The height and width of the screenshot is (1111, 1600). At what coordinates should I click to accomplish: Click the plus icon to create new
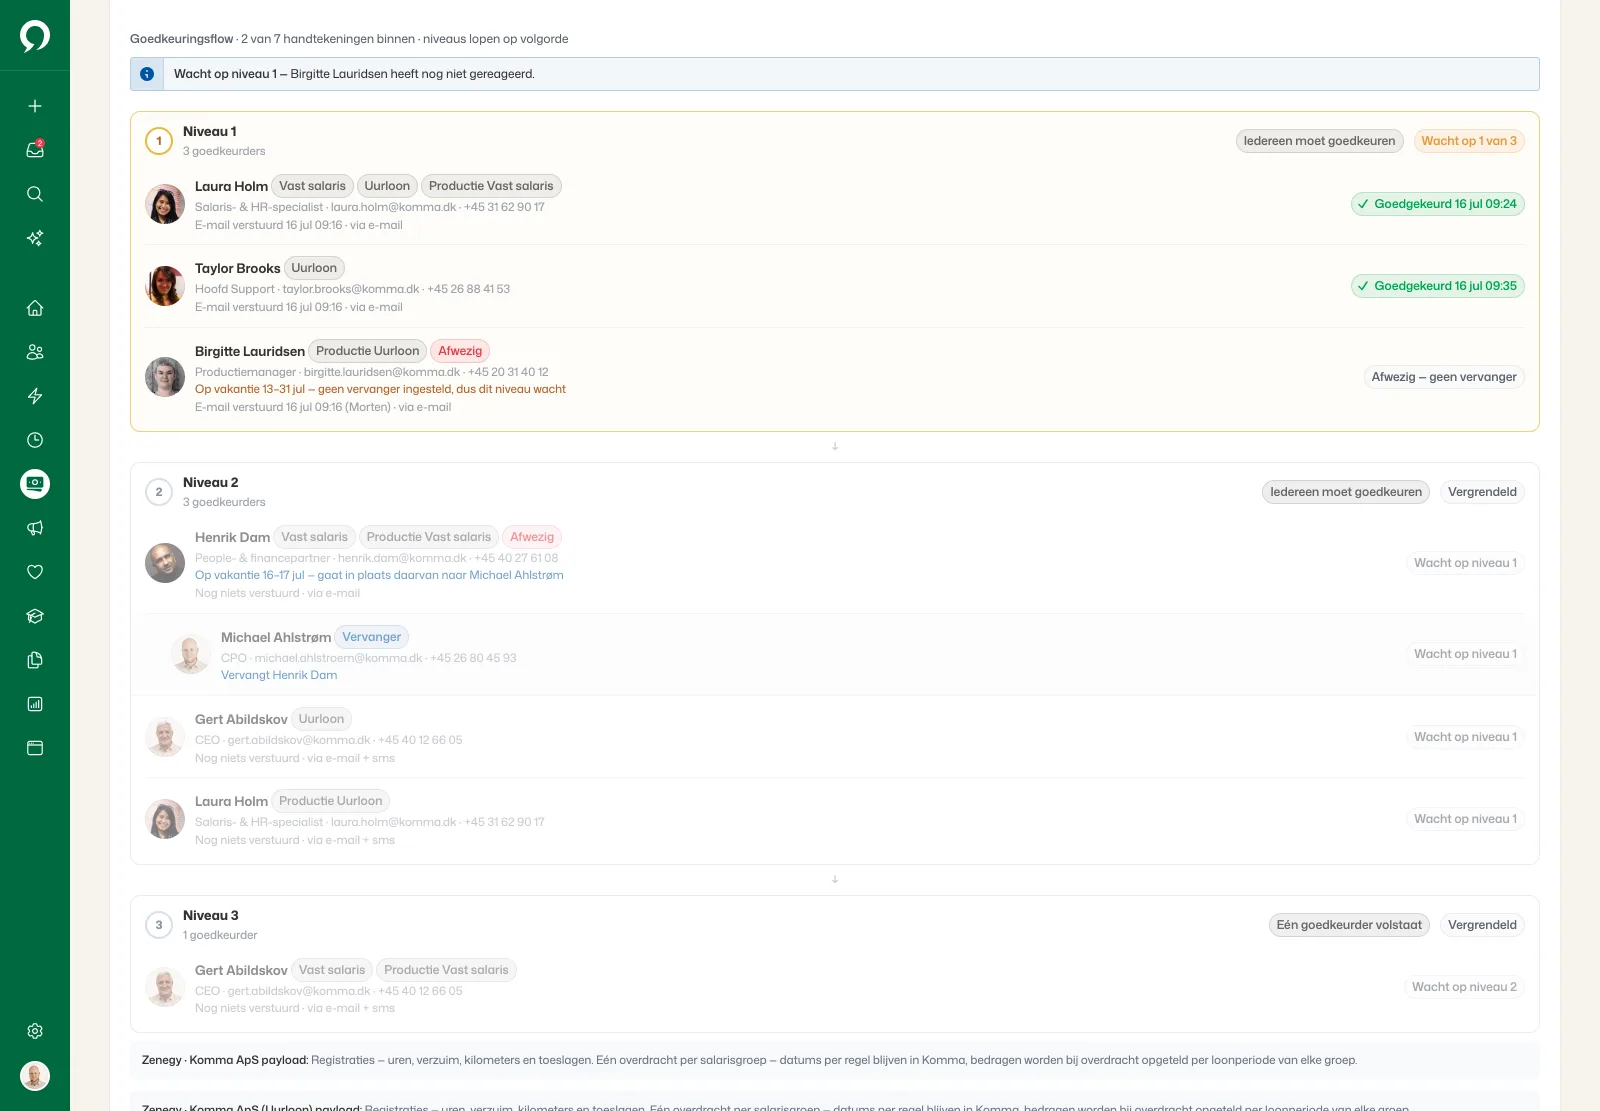click(x=35, y=106)
